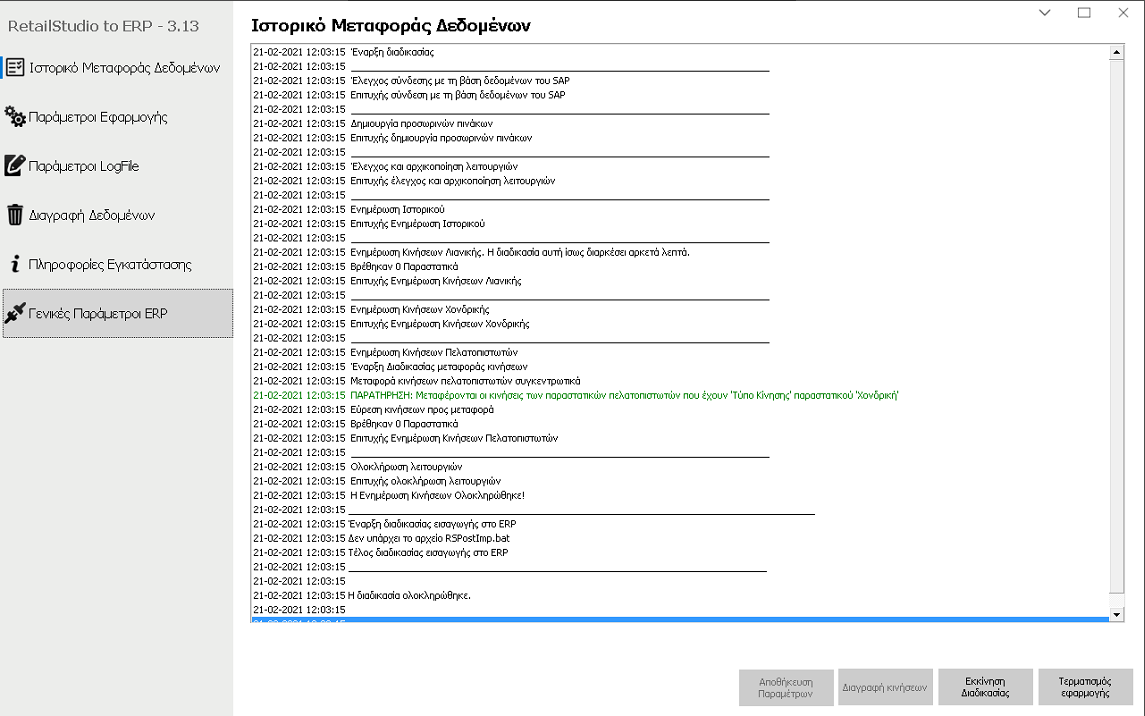Screen dimensions: 1145x716
Task: Click the Αποθήκευση Παραμέτρων button
Action: 785,687
